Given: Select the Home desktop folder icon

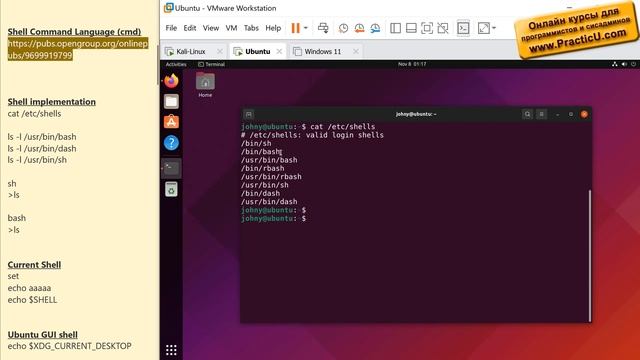Looking at the screenshot, I should coord(205,85).
